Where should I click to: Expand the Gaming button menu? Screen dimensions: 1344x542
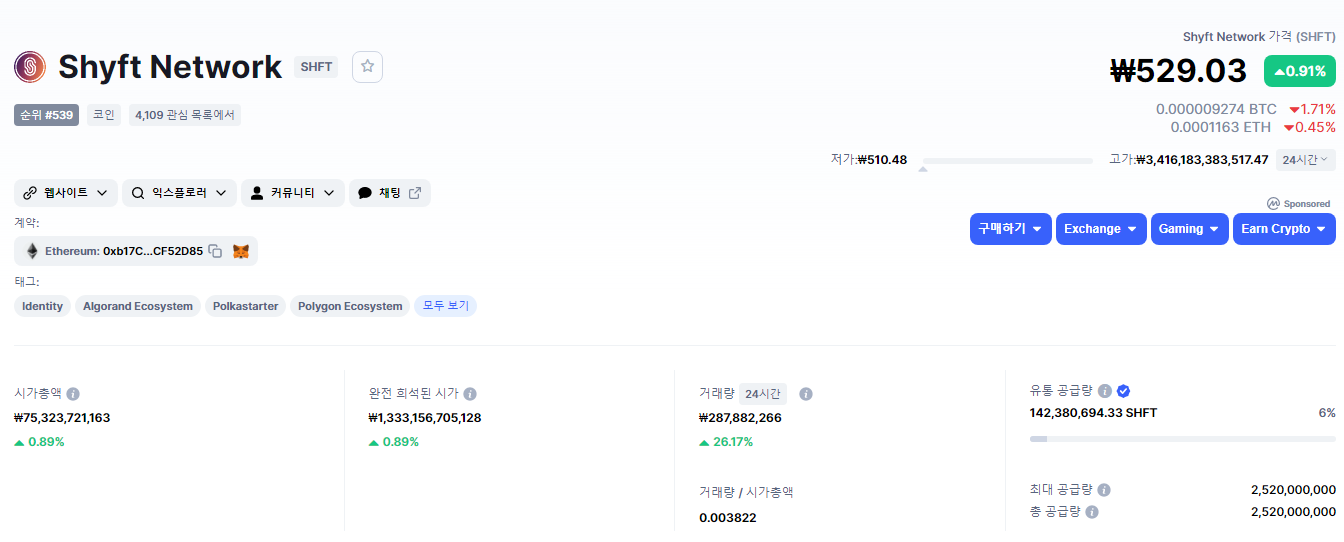[1190, 229]
